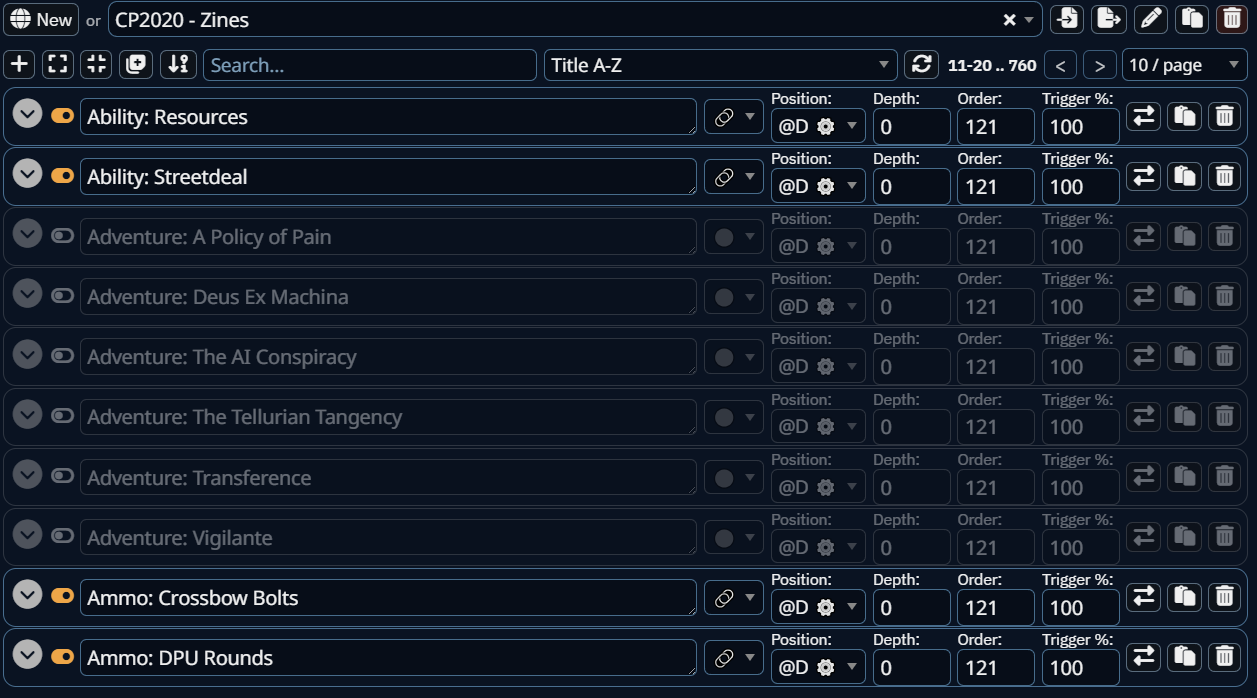Click the New lorebook button

tap(41, 19)
